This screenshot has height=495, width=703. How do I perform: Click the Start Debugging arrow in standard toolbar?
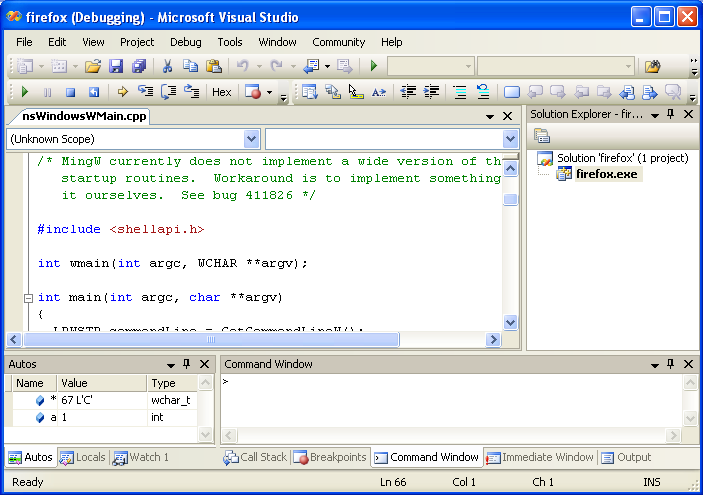click(373, 66)
